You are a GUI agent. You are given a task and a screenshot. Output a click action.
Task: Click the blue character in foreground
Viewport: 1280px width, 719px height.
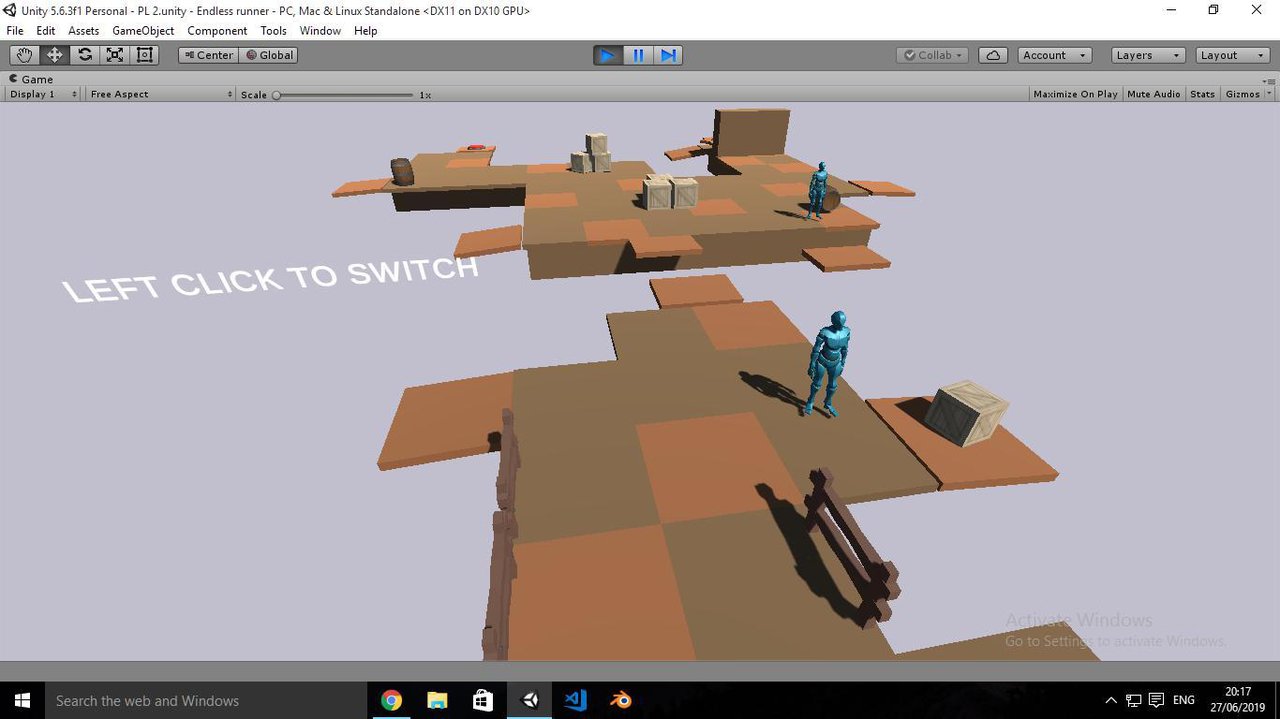(828, 362)
